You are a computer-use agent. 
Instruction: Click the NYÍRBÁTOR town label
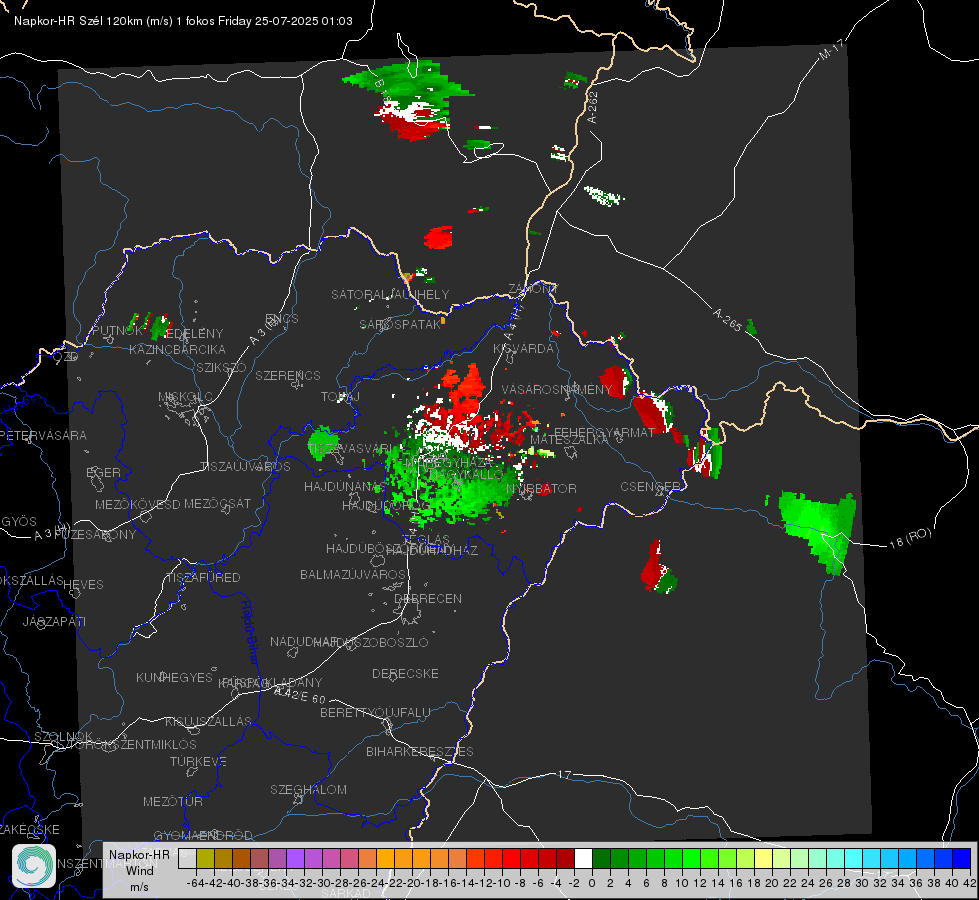[x=541, y=488]
